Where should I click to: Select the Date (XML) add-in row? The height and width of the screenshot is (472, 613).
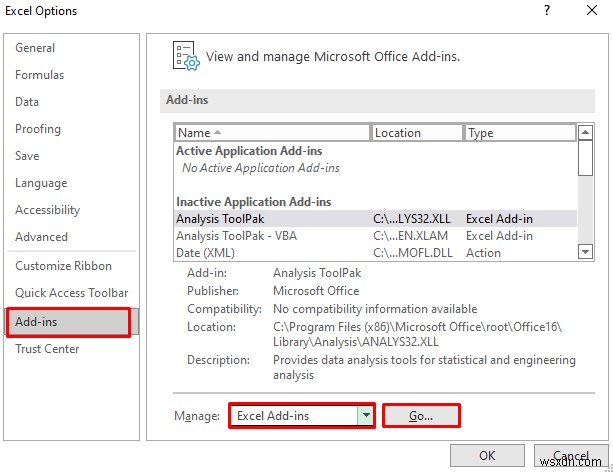[376, 253]
